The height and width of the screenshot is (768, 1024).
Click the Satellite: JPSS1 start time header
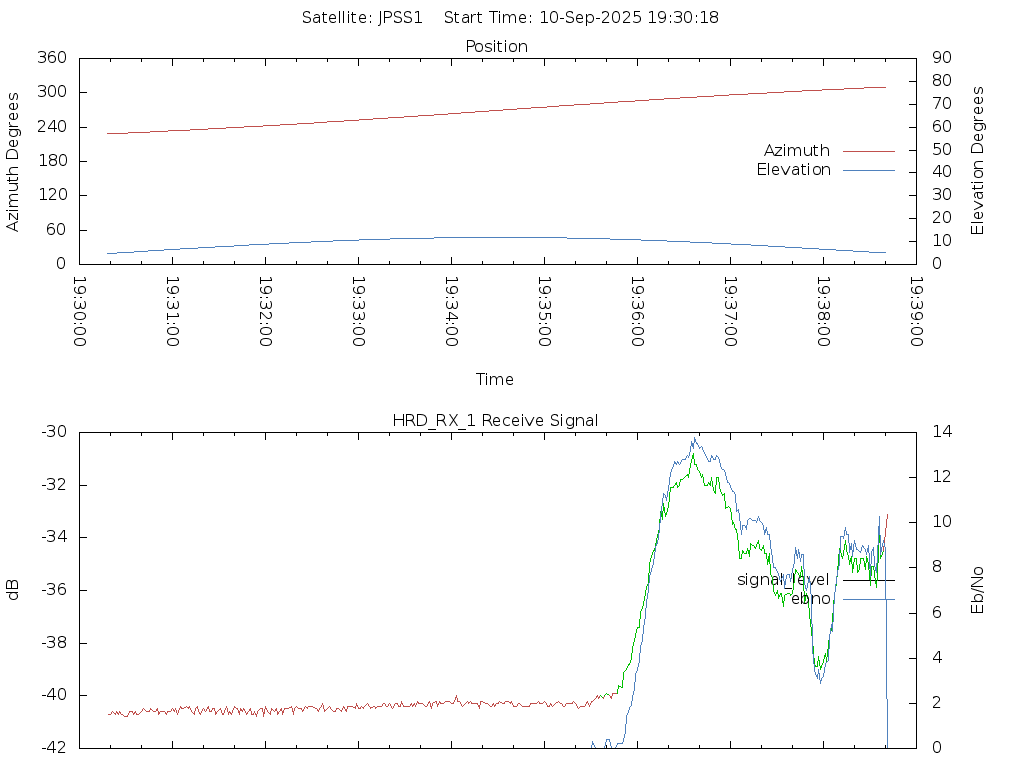[x=510, y=18]
